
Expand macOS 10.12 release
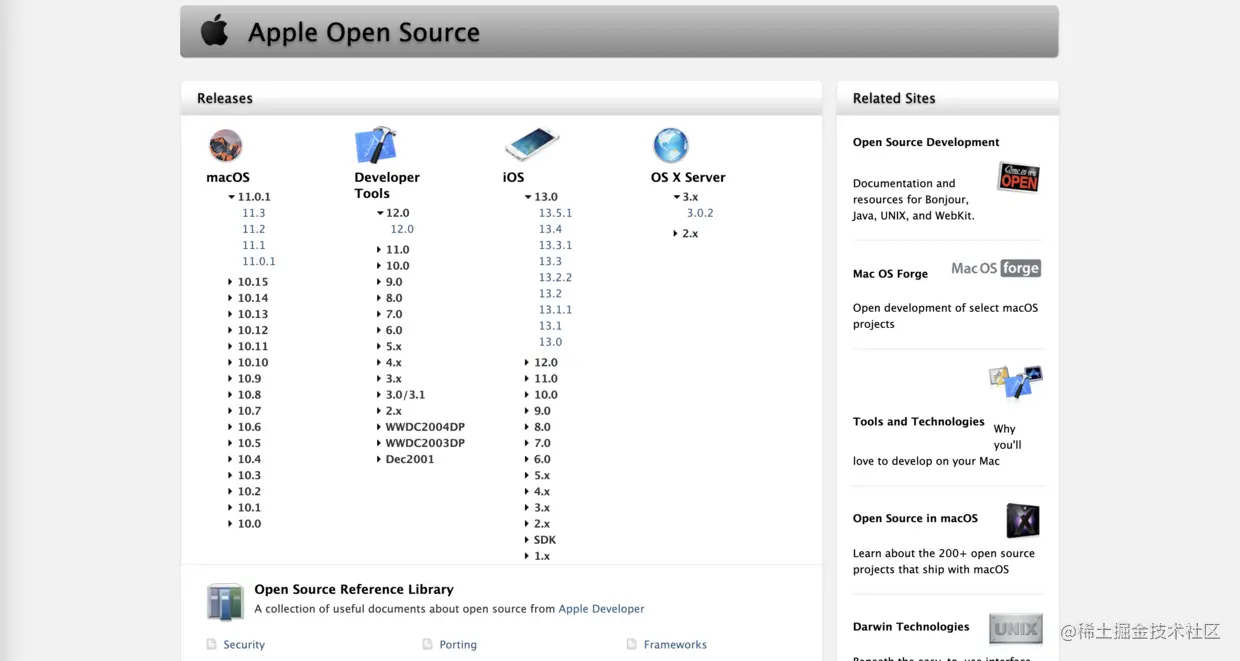pos(230,331)
